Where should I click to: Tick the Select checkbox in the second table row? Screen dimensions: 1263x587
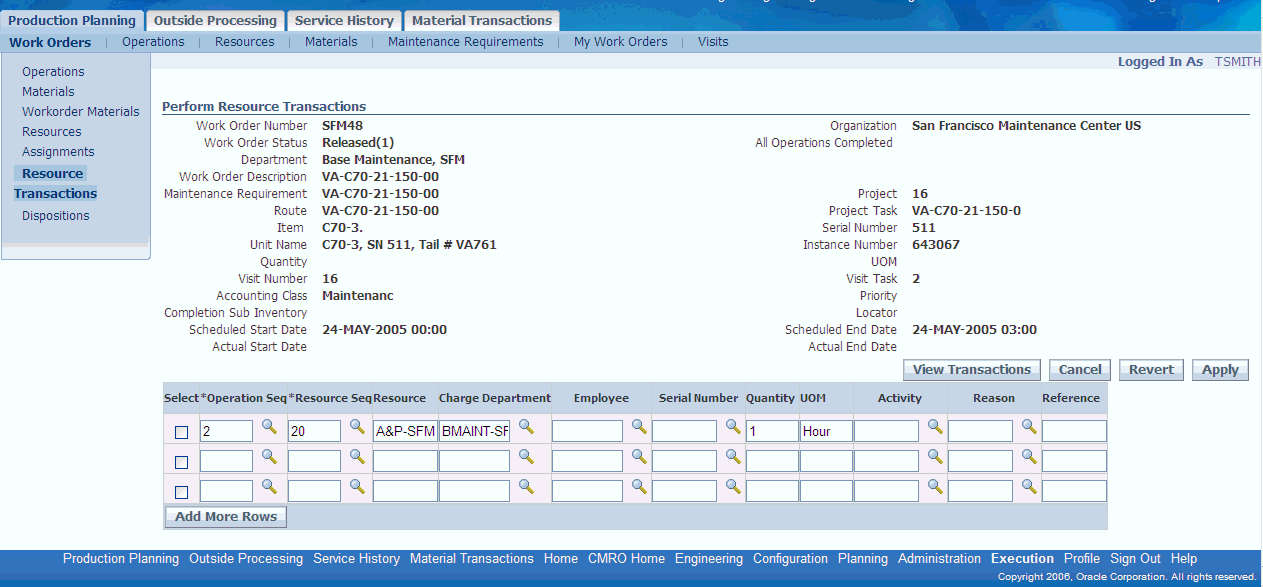coord(181,463)
